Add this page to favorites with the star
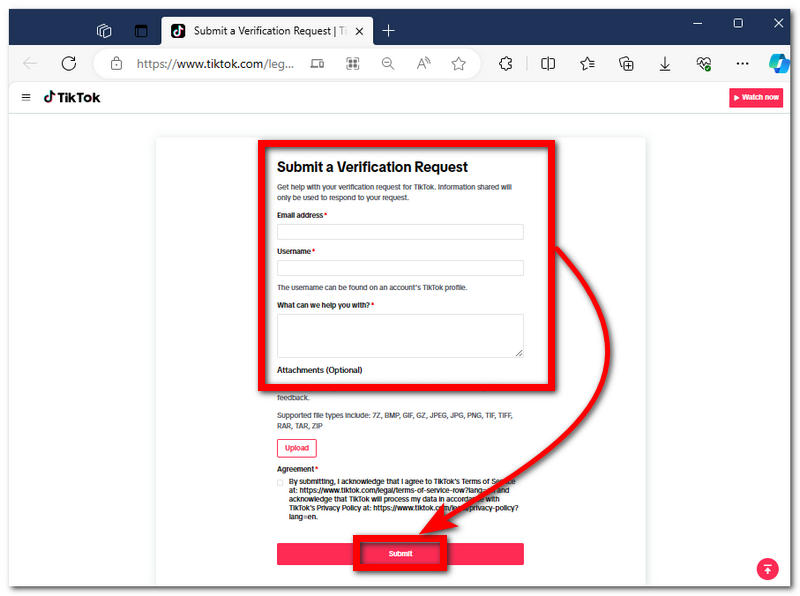The width and height of the screenshot is (800, 596). (x=458, y=63)
